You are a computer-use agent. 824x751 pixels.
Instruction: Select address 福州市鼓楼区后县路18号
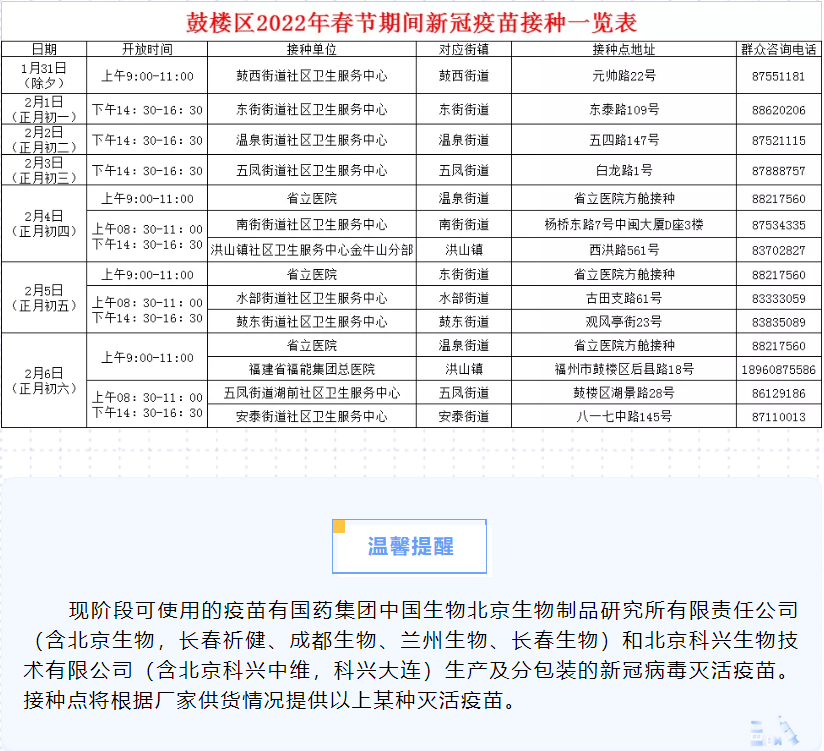[x=624, y=369]
